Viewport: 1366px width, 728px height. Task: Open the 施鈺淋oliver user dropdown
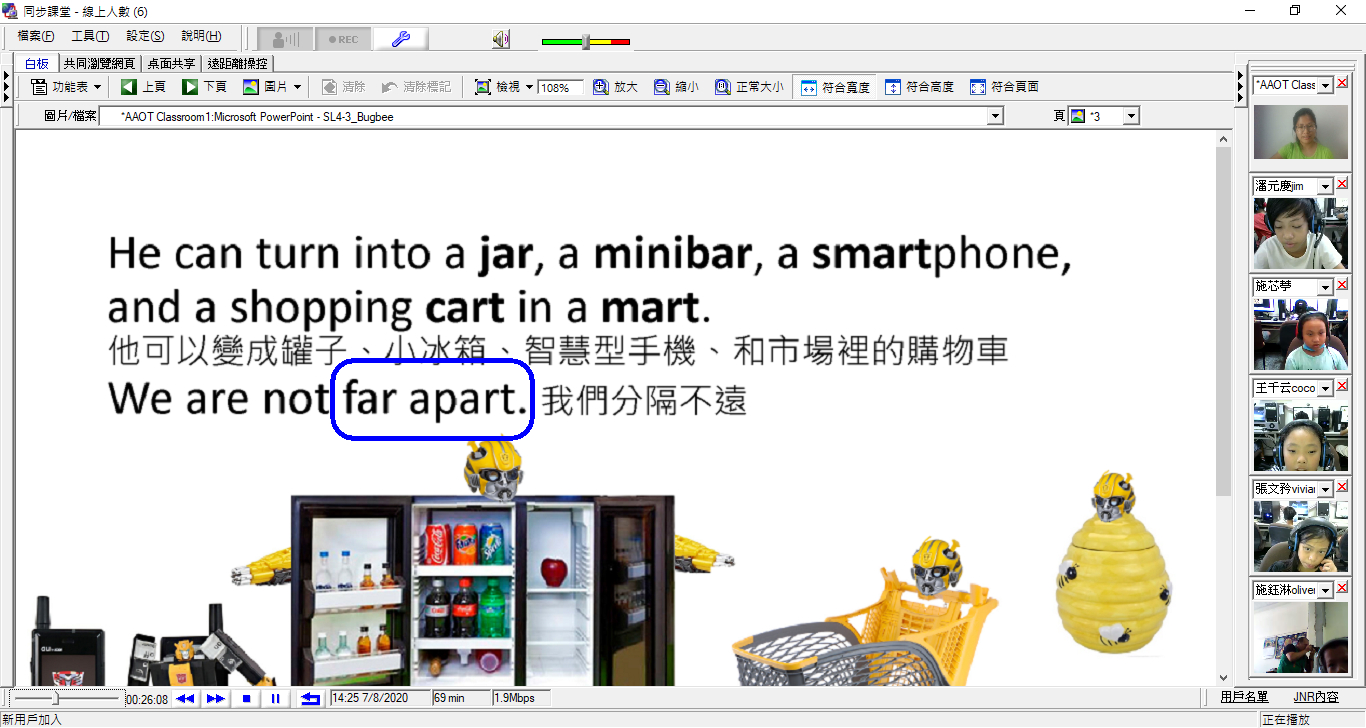click(1326, 591)
